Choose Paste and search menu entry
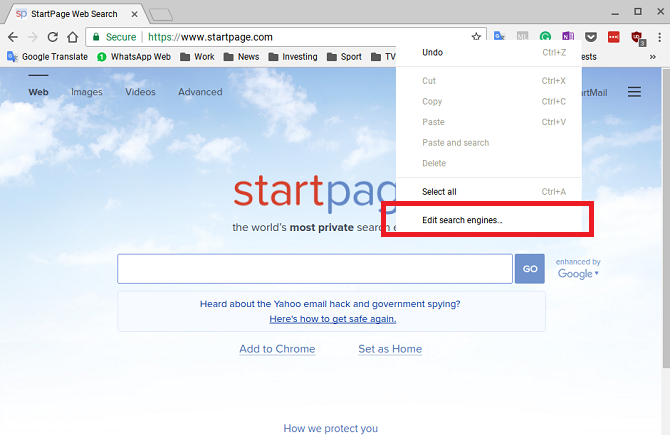The height and width of the screenshot is (435, 670). point(489,143)
